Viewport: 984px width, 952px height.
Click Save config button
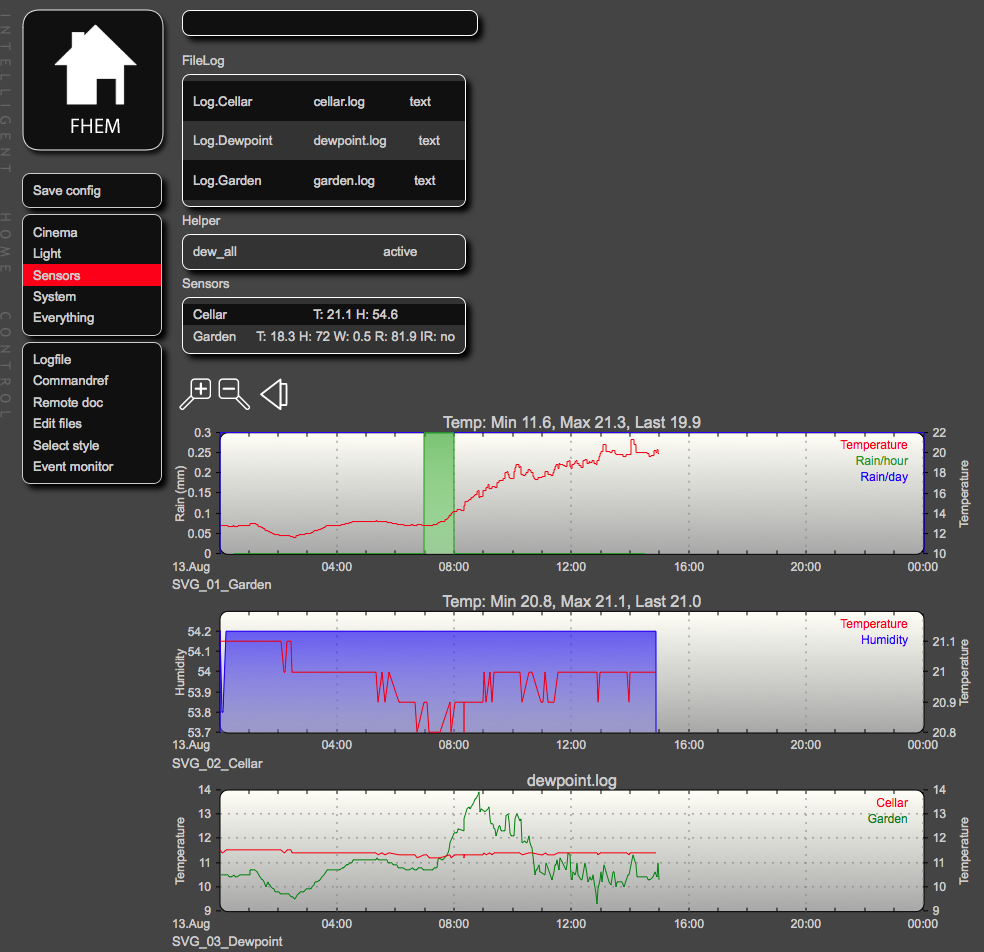click(x=67, y=191)
